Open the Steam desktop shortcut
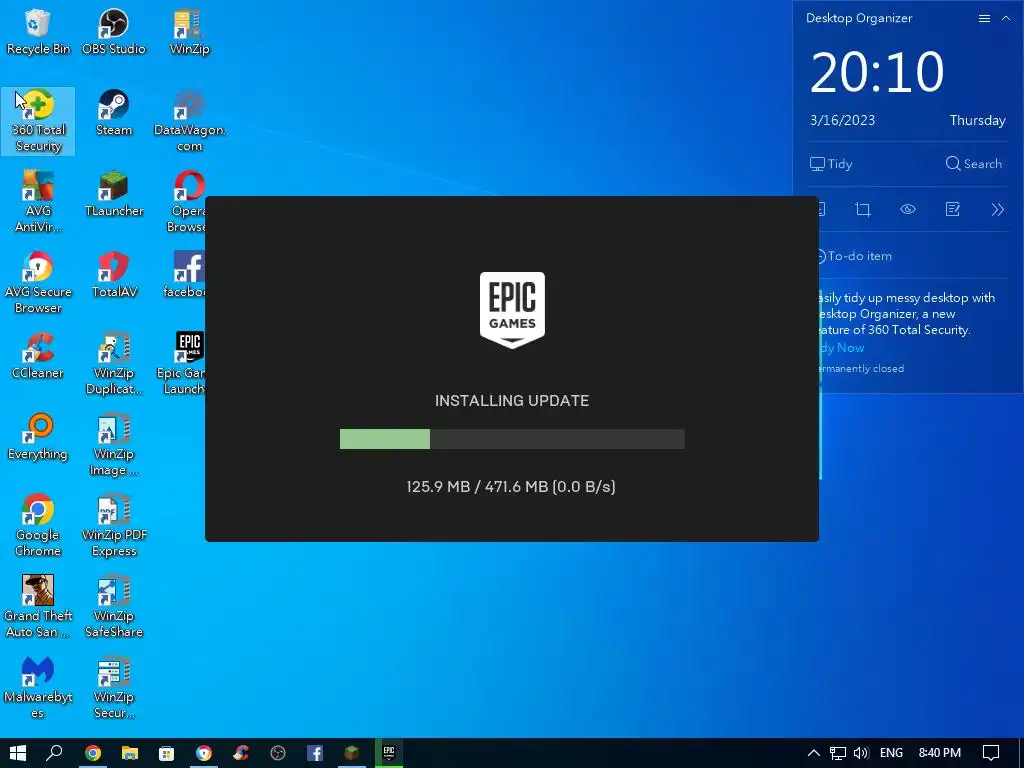This screenshot has width=1024, height=768. (114, 114)
